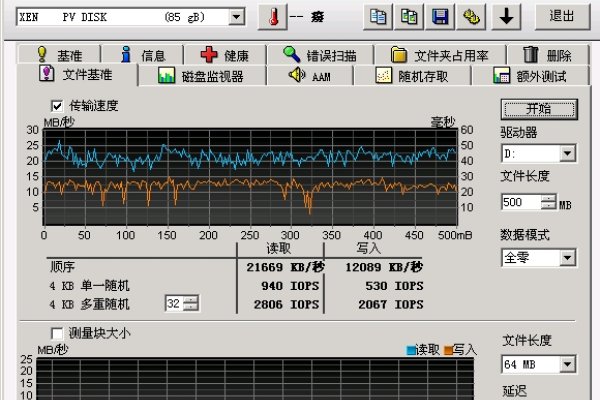This screenshot has width=600, height=400.
Task: Click the thermometer temperature icon
Action: click(271, 17)
